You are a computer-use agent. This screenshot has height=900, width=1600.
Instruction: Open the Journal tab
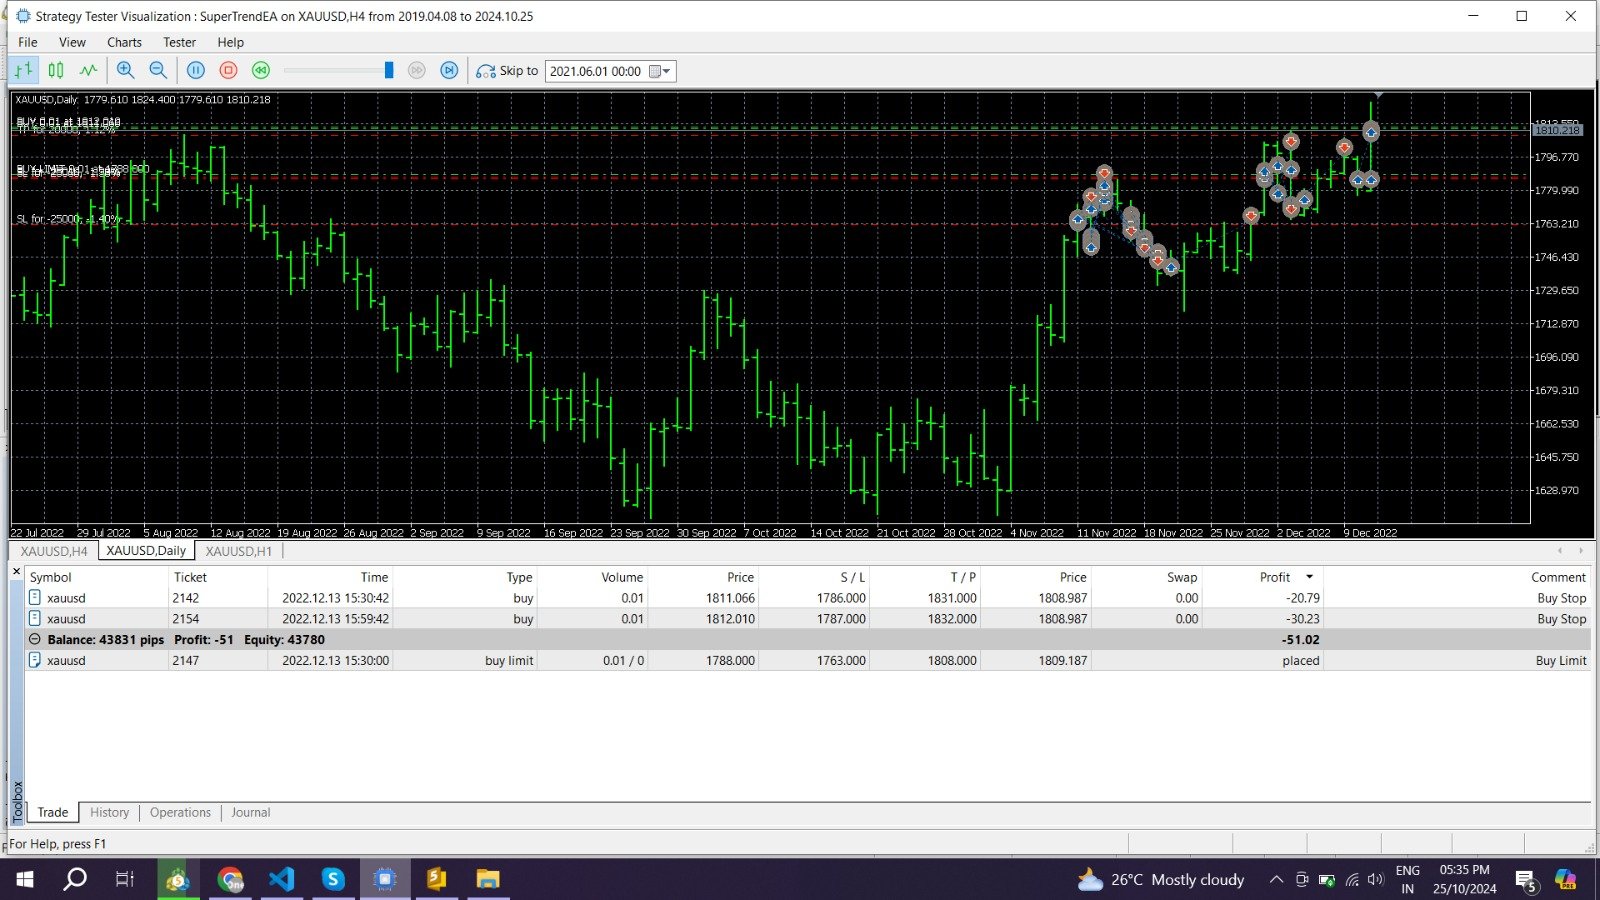coord(250,812)
